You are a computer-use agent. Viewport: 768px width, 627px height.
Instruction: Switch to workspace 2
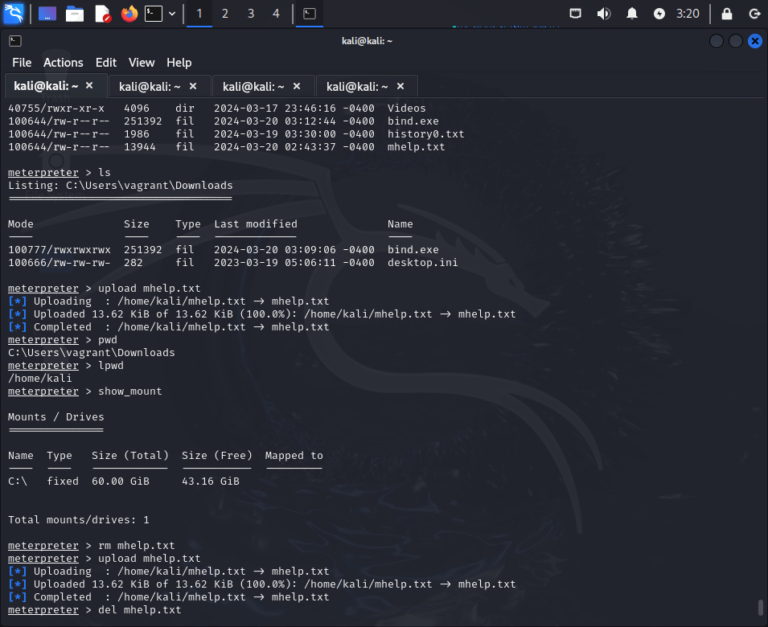[224, 14]
